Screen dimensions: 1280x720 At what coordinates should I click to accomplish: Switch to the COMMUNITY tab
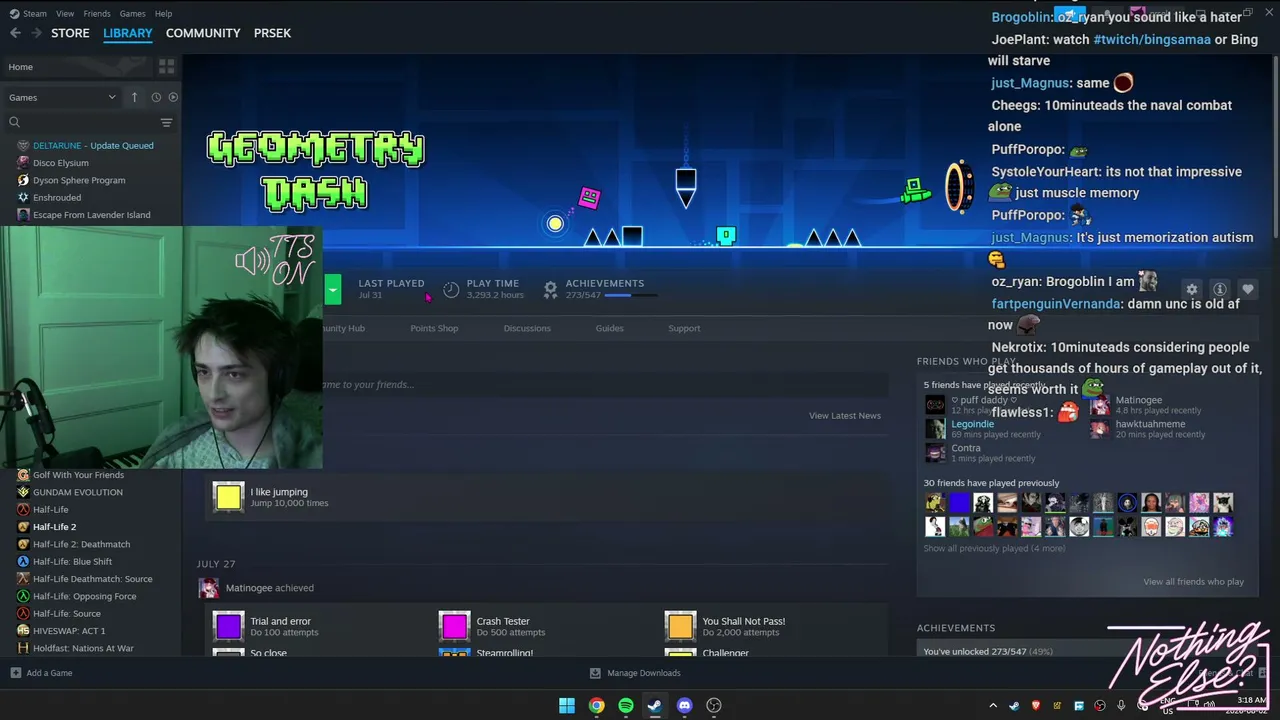coord(203,33)
